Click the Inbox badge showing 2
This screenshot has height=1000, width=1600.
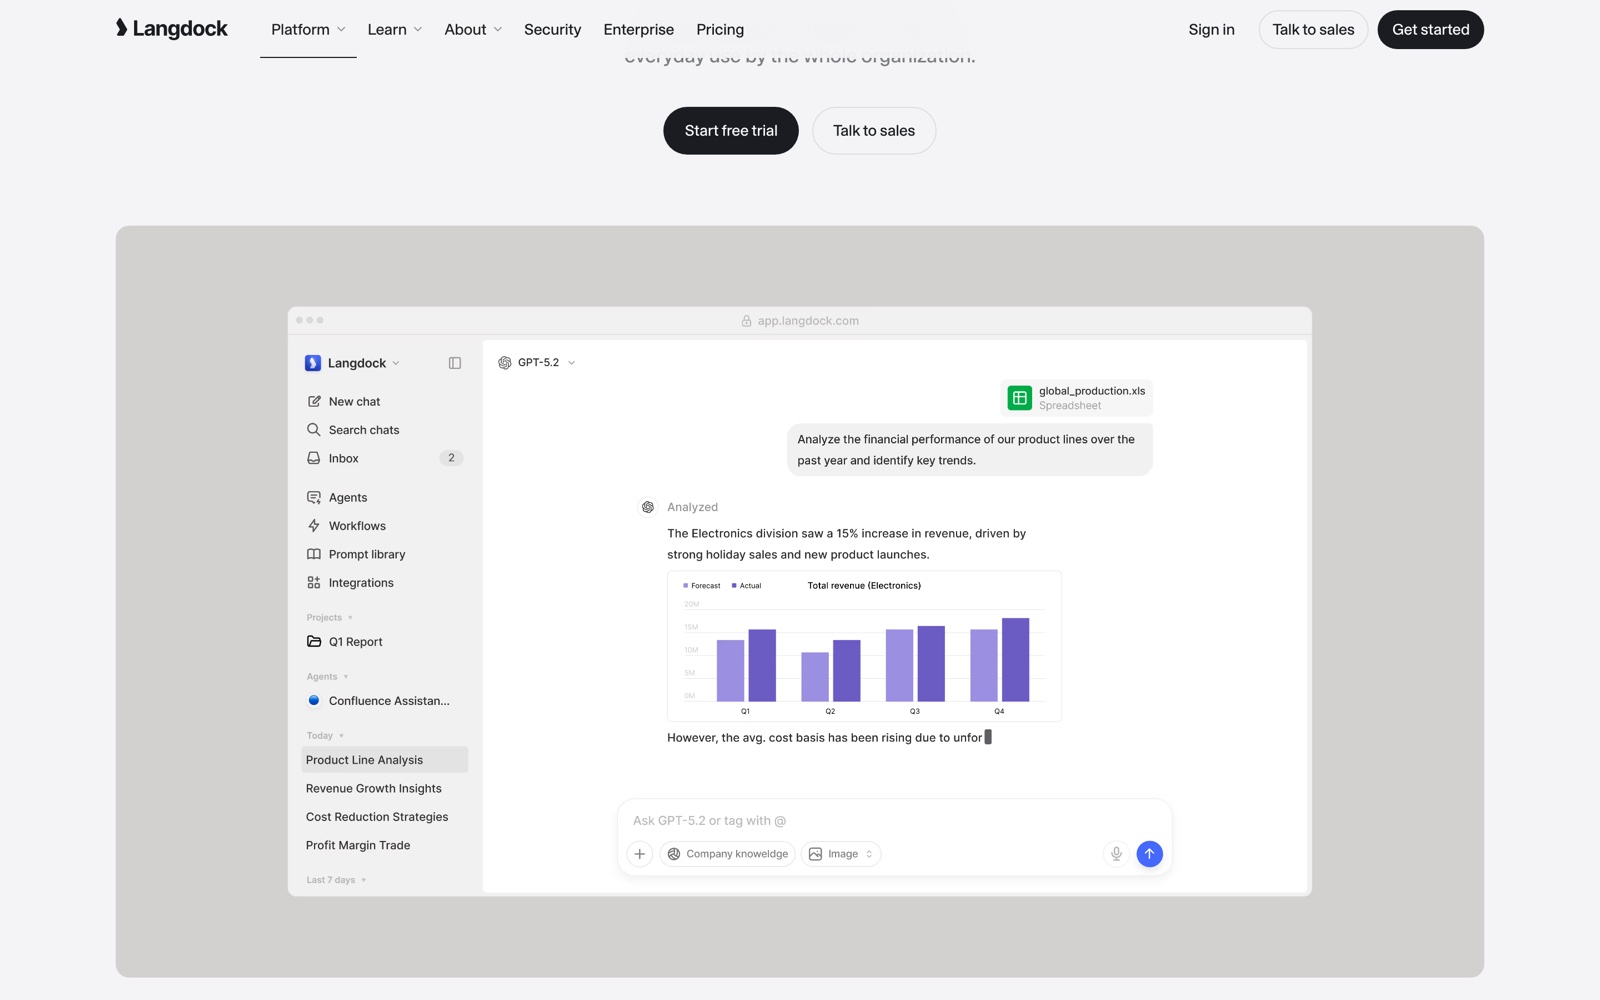point(451,458)
